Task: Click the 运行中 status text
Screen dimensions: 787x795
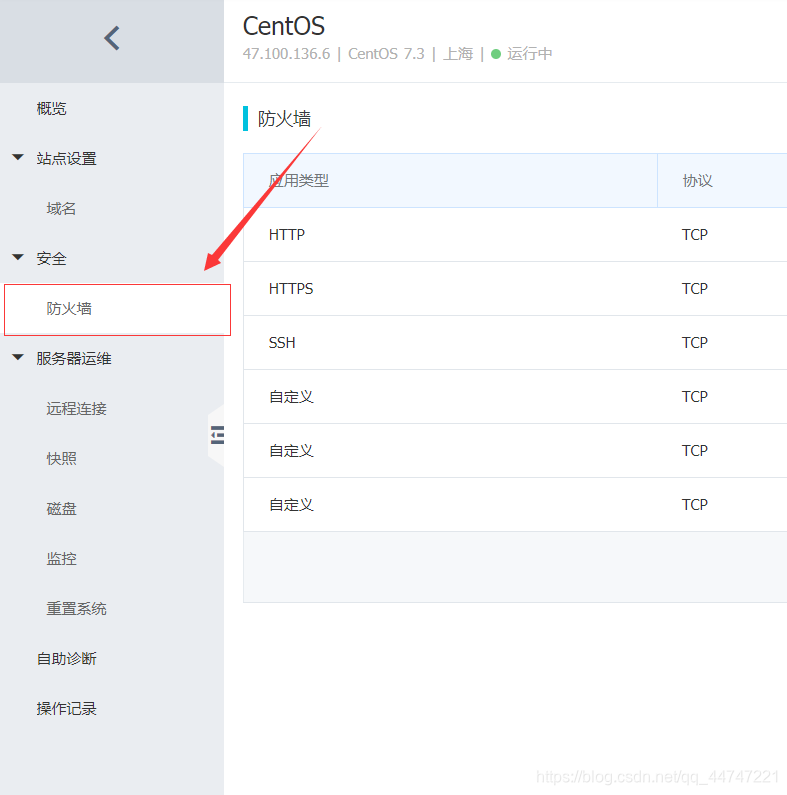Action: tap(529, 54)
